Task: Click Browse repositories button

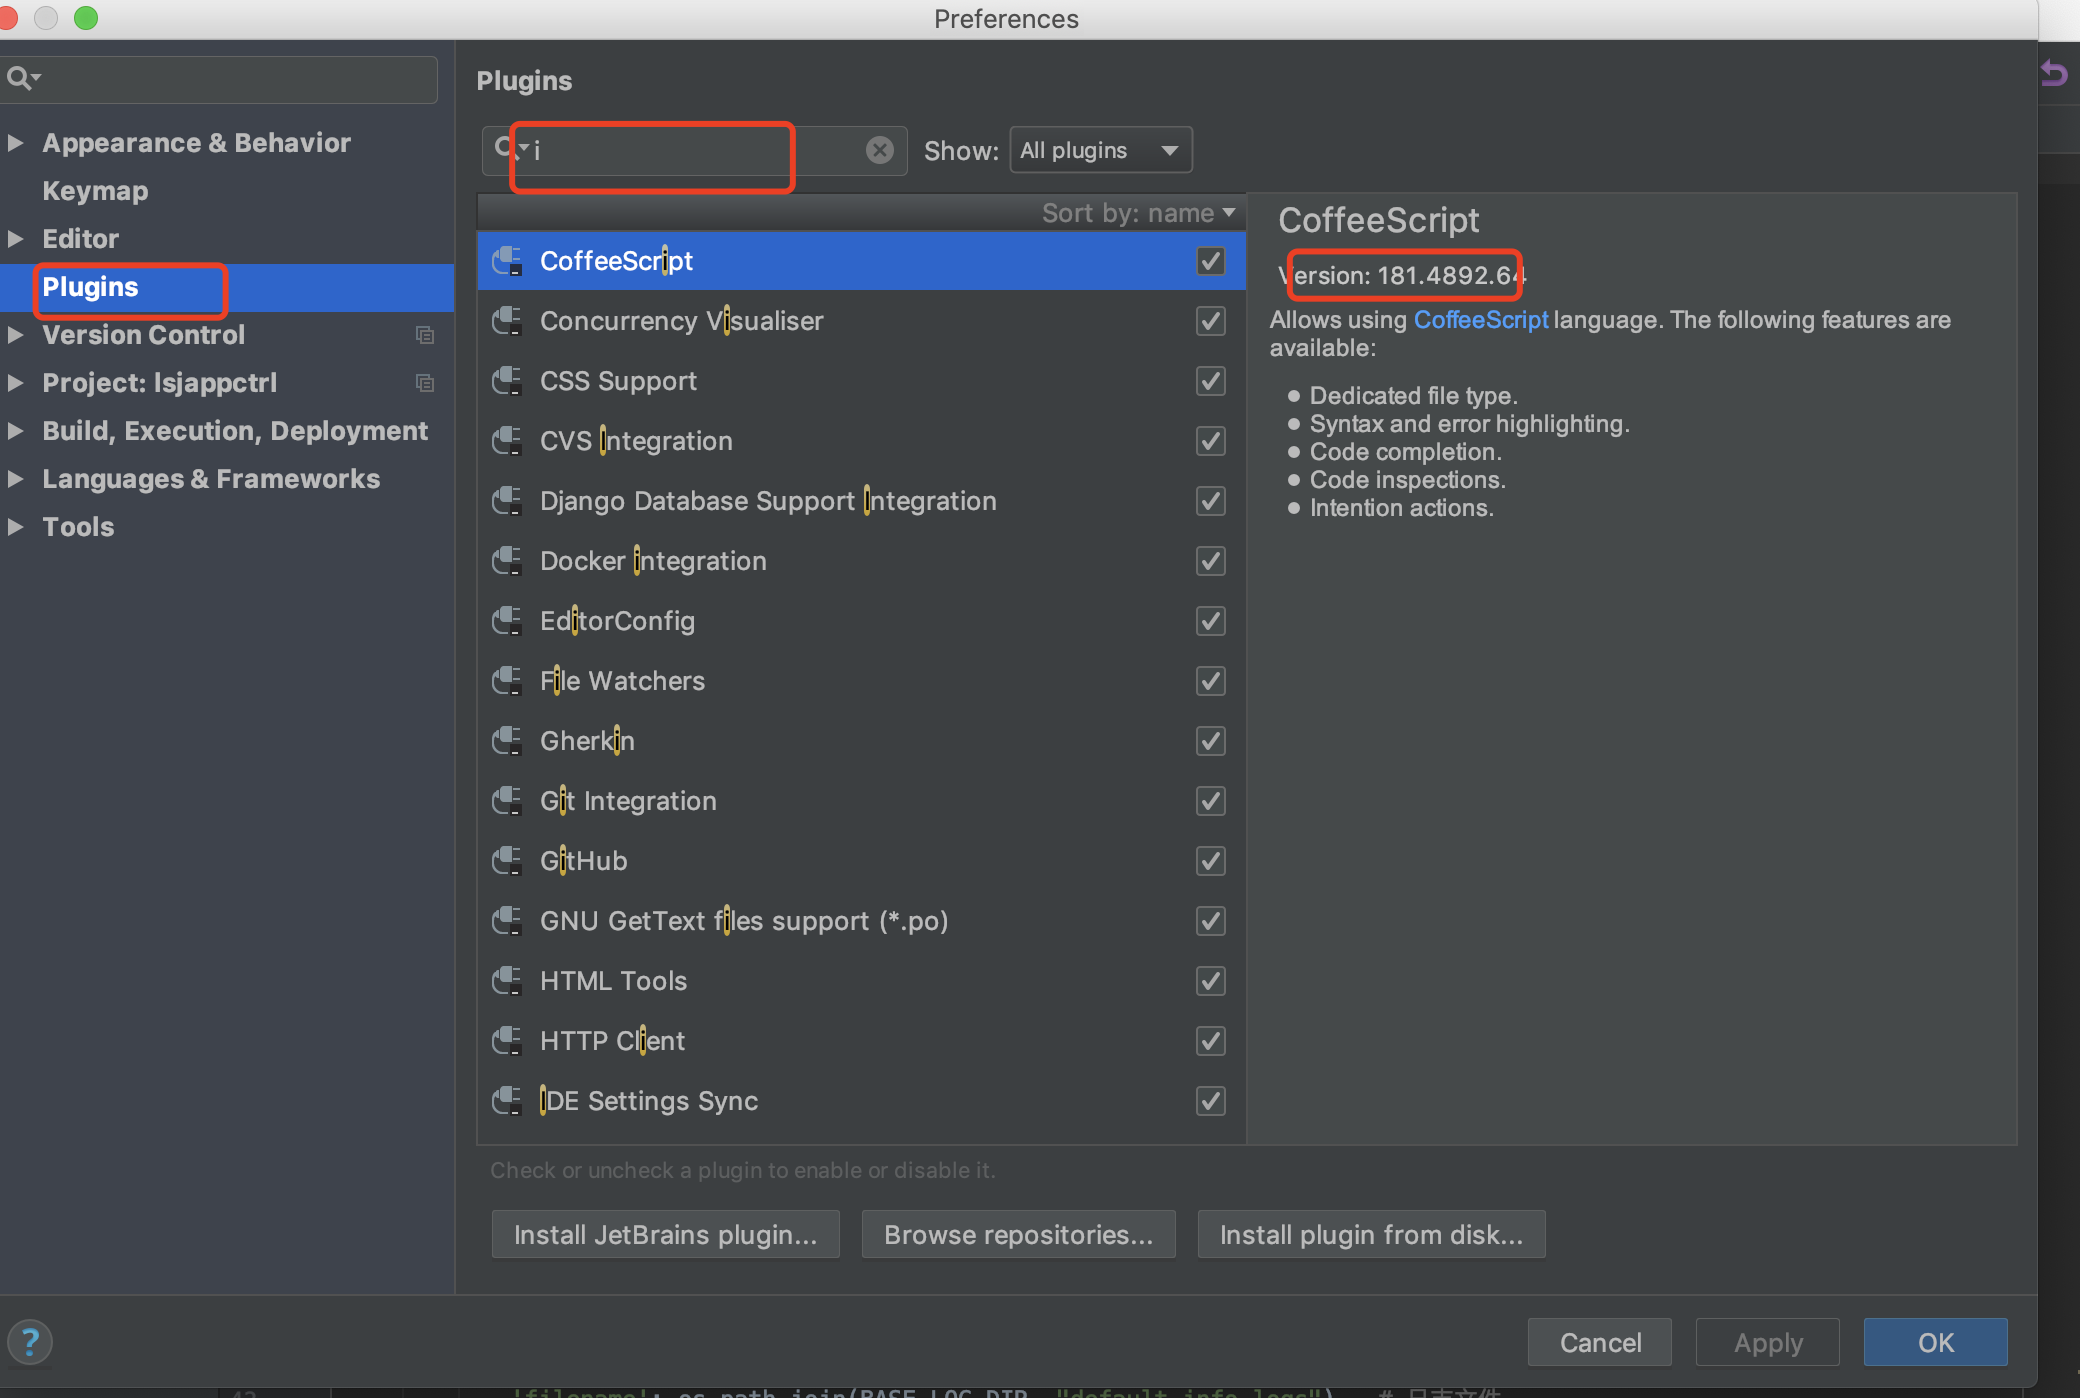Action: pyautogui.click(x=1018, y=1235)
